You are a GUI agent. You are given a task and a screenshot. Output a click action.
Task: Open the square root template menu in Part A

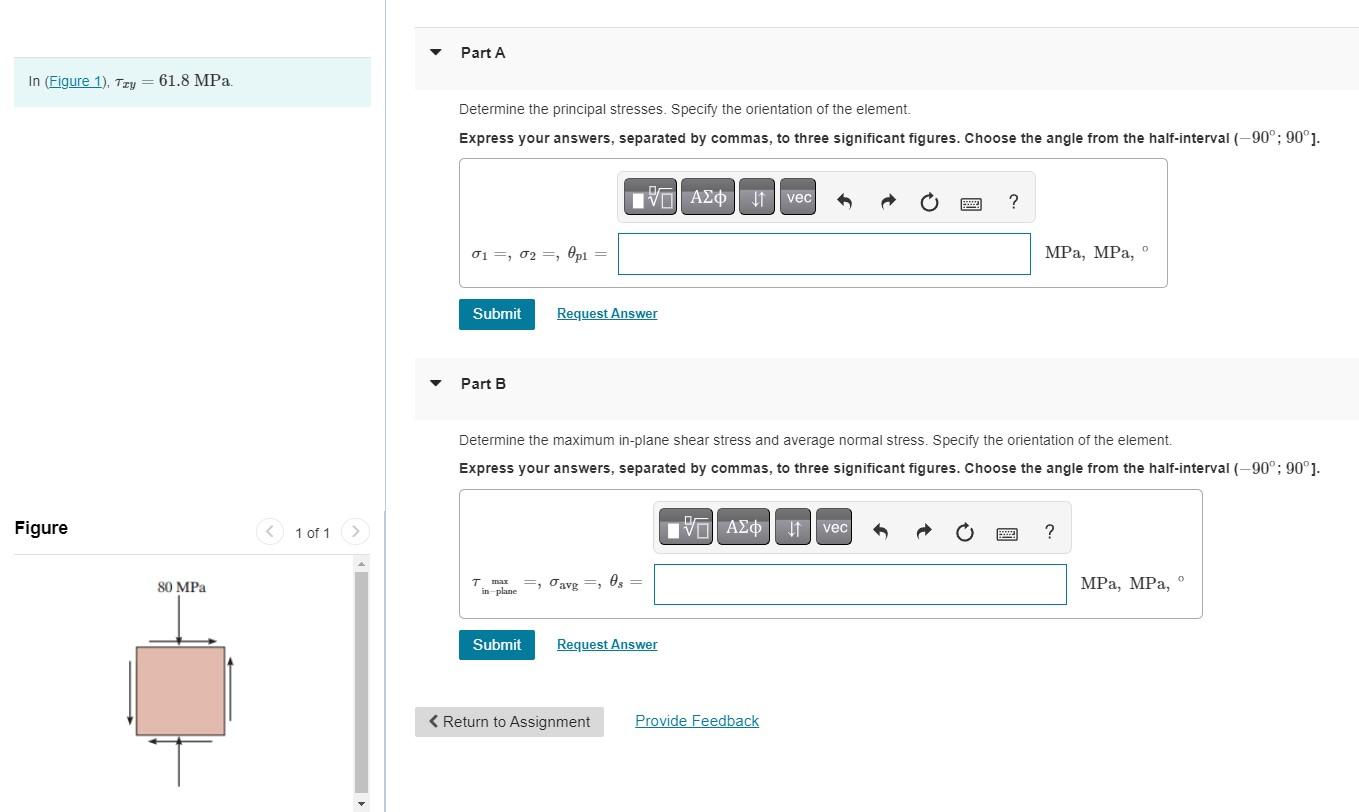point(649,196)
